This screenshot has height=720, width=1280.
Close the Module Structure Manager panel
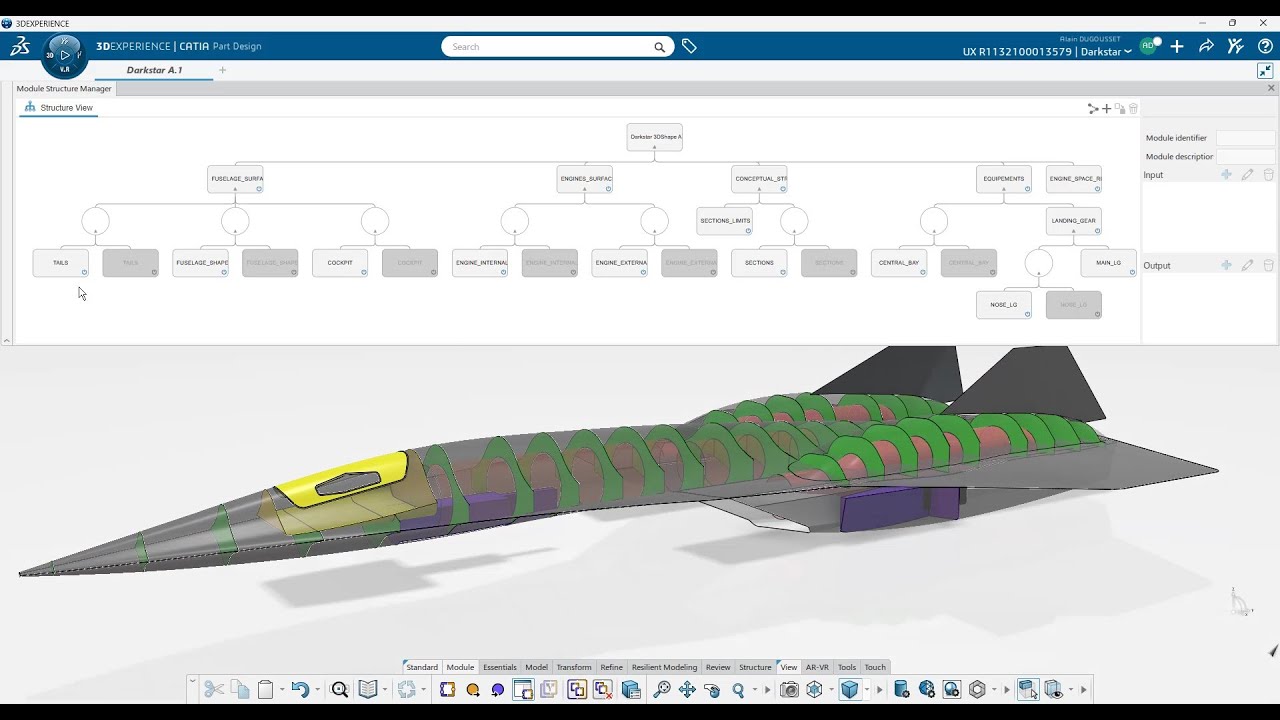[1271, 88]
